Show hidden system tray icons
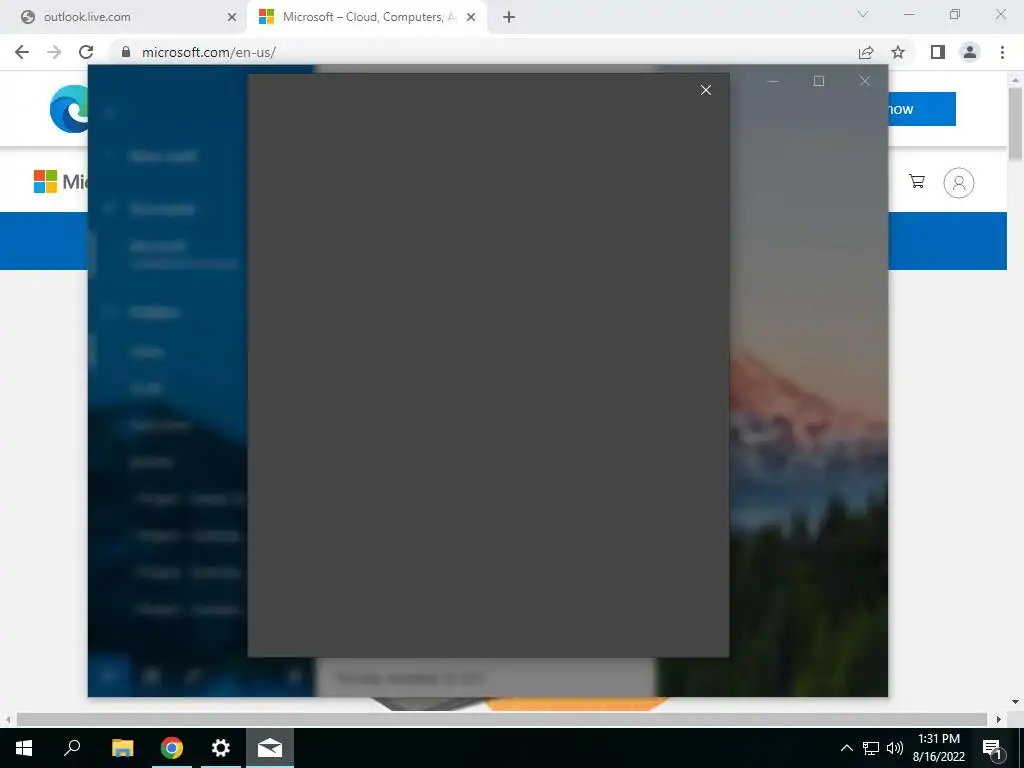 [x=846, y=748]
